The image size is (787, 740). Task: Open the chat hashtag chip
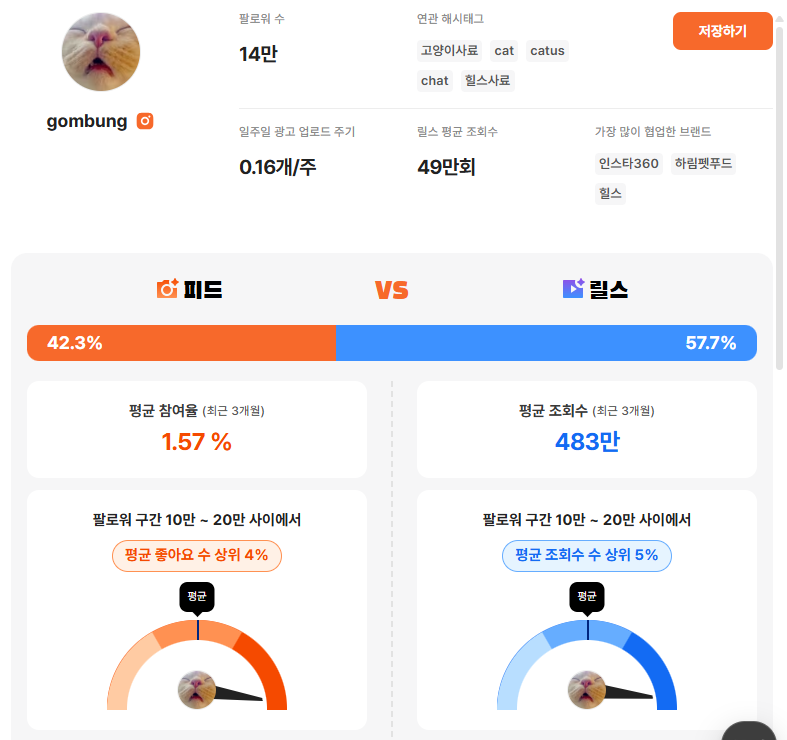point(435,81)
